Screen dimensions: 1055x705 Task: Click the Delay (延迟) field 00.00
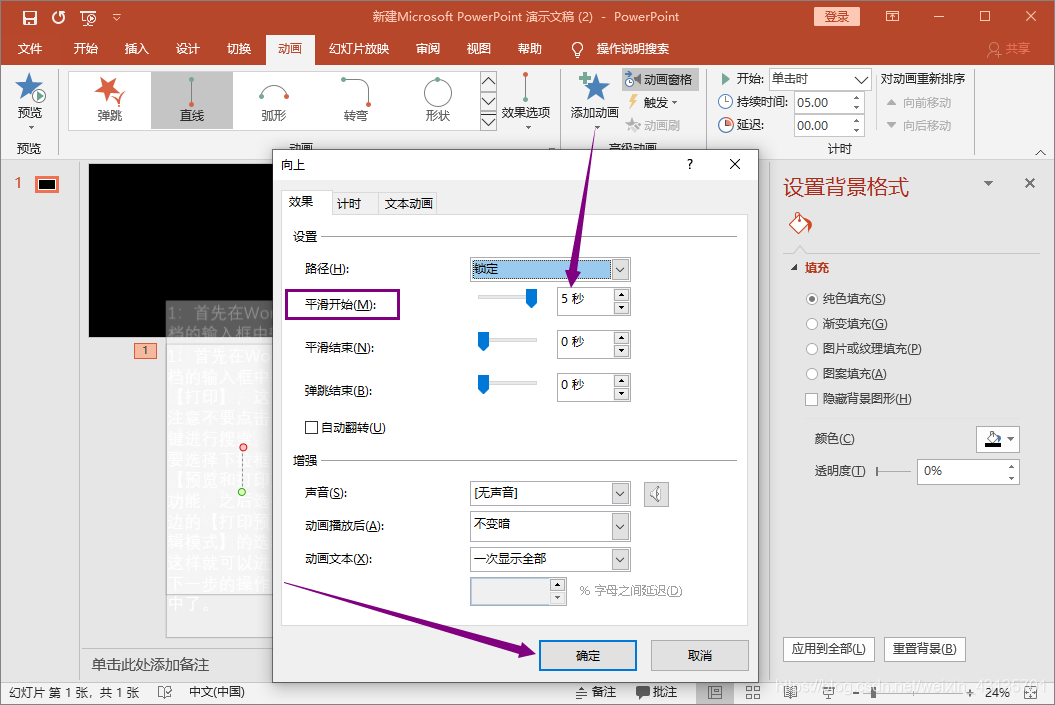coord(829,126)
